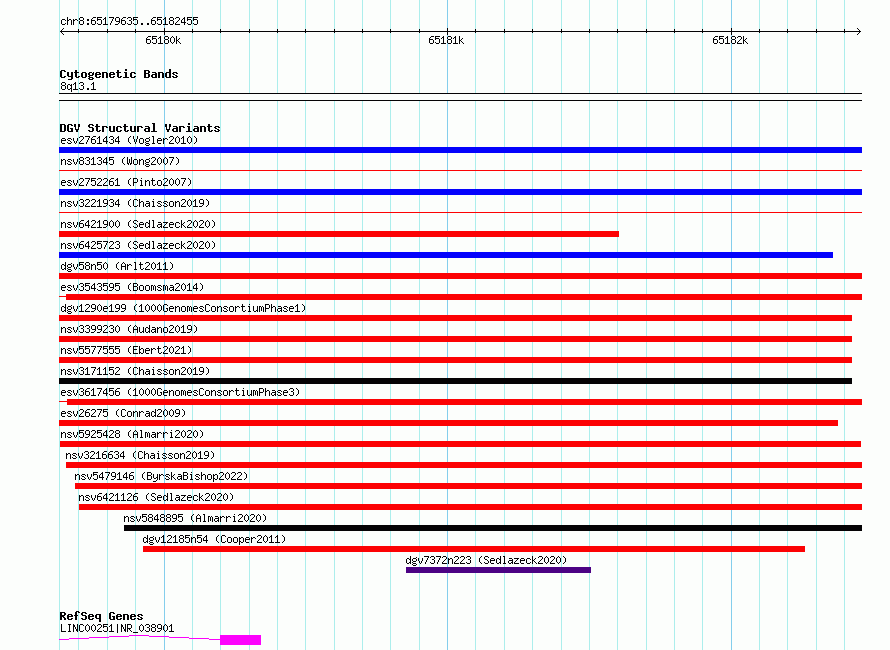The width and height of the screenshot is (890, 650).
Task: Select the esv2752261 (Pinto2007) label
Action: coord(126,182)
